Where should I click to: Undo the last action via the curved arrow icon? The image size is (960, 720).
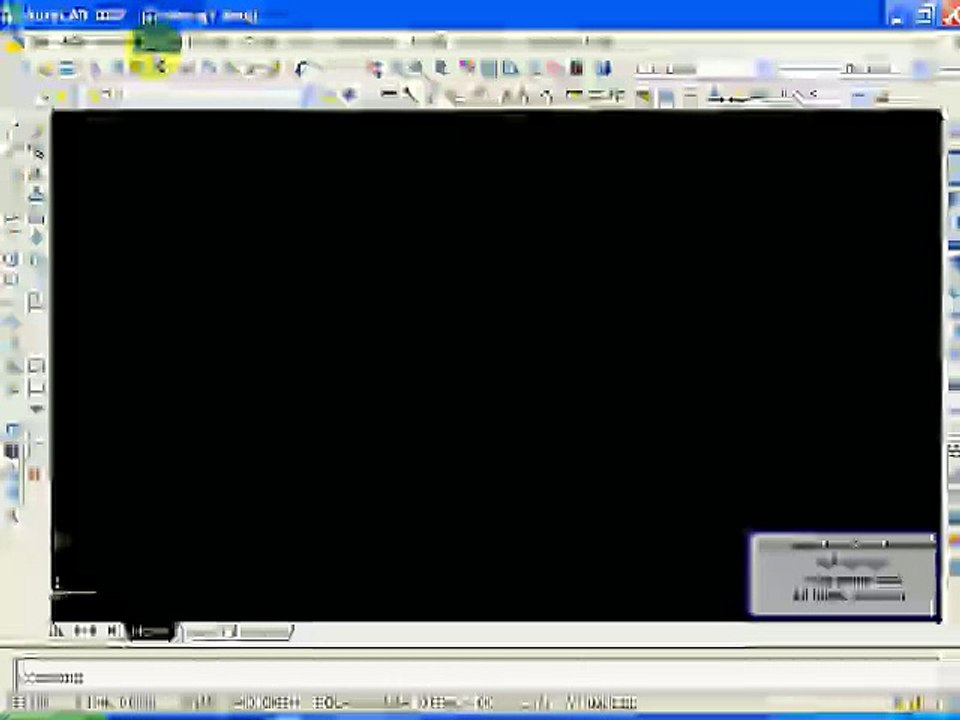(x=303, y=69)
